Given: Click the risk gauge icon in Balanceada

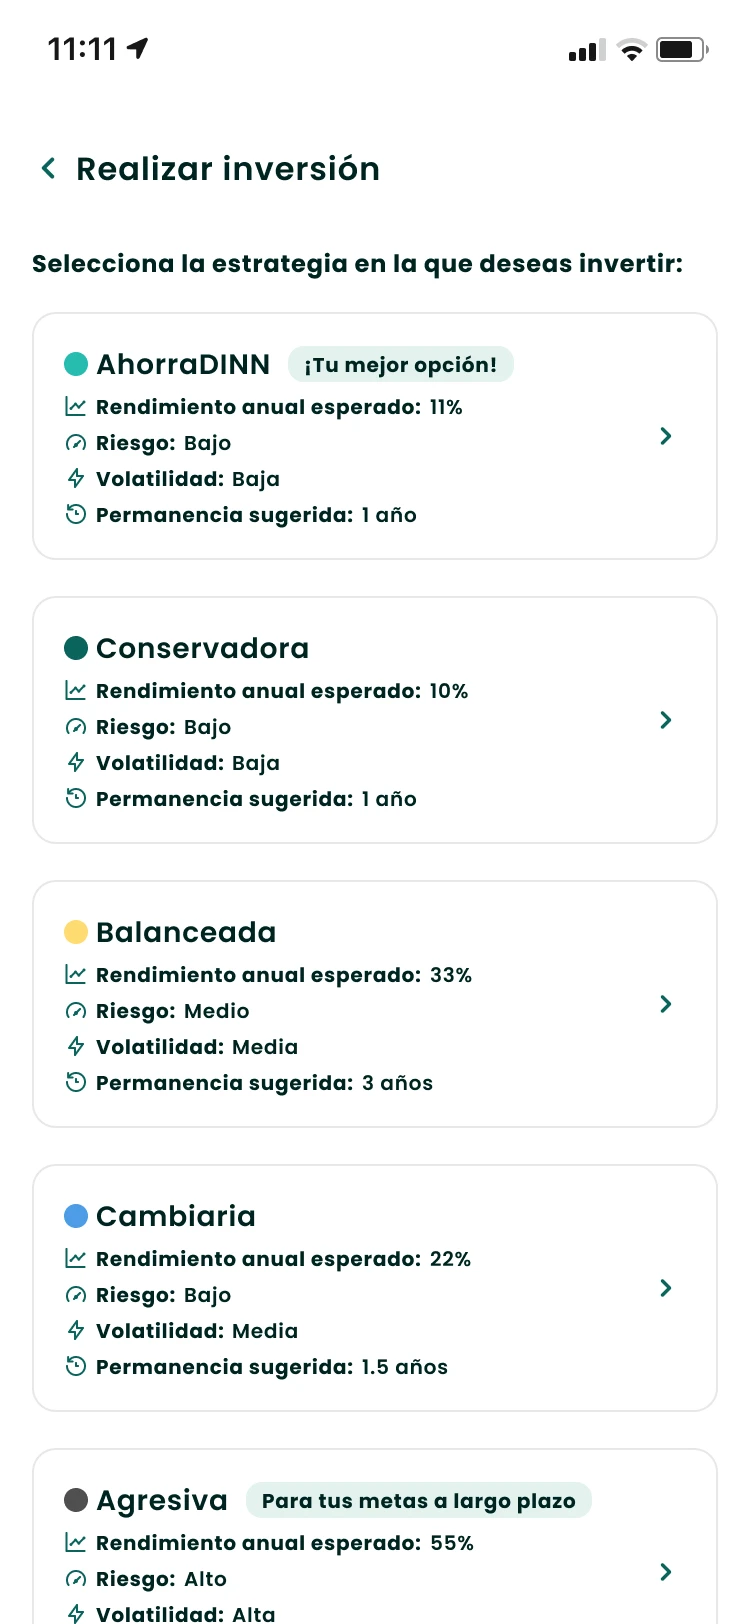Looking at the screenshot, I should pyautogui.click(x=75, y=1011).
